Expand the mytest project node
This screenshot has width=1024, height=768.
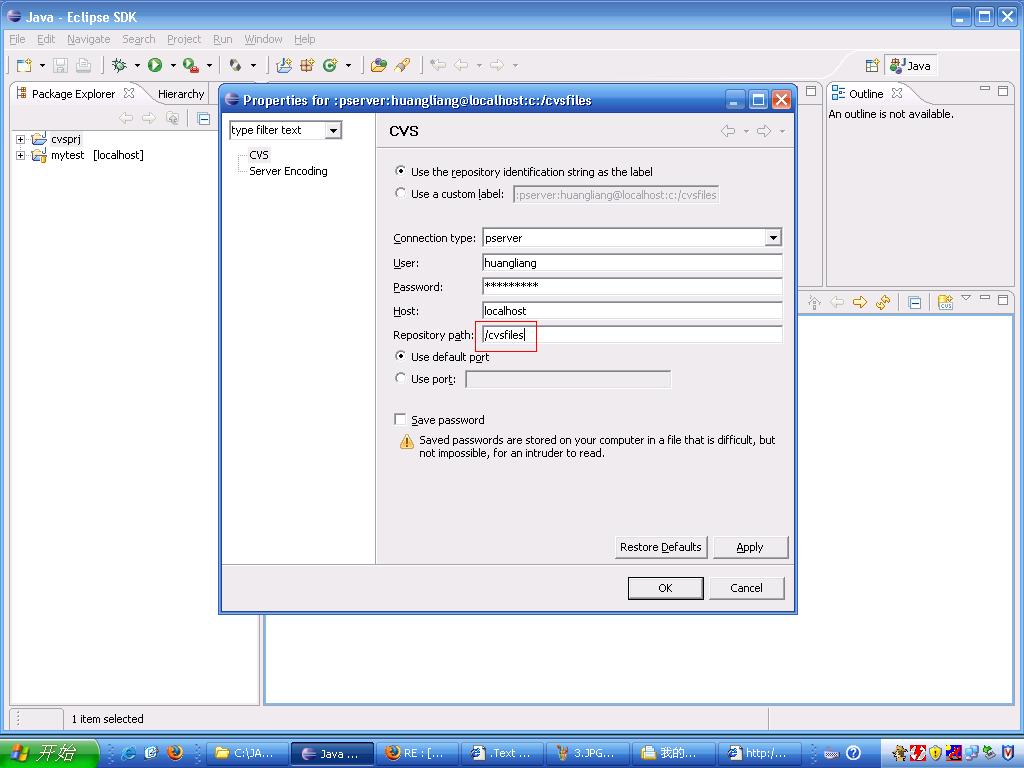click(x=20, y=155)
